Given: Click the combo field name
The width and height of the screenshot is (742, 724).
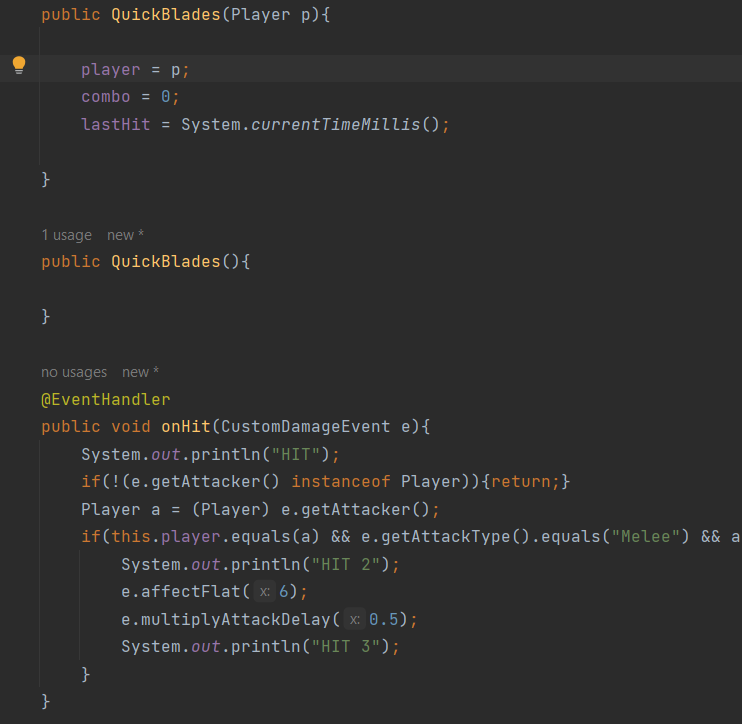Looking at the screenshot, I should pos(106,97).
